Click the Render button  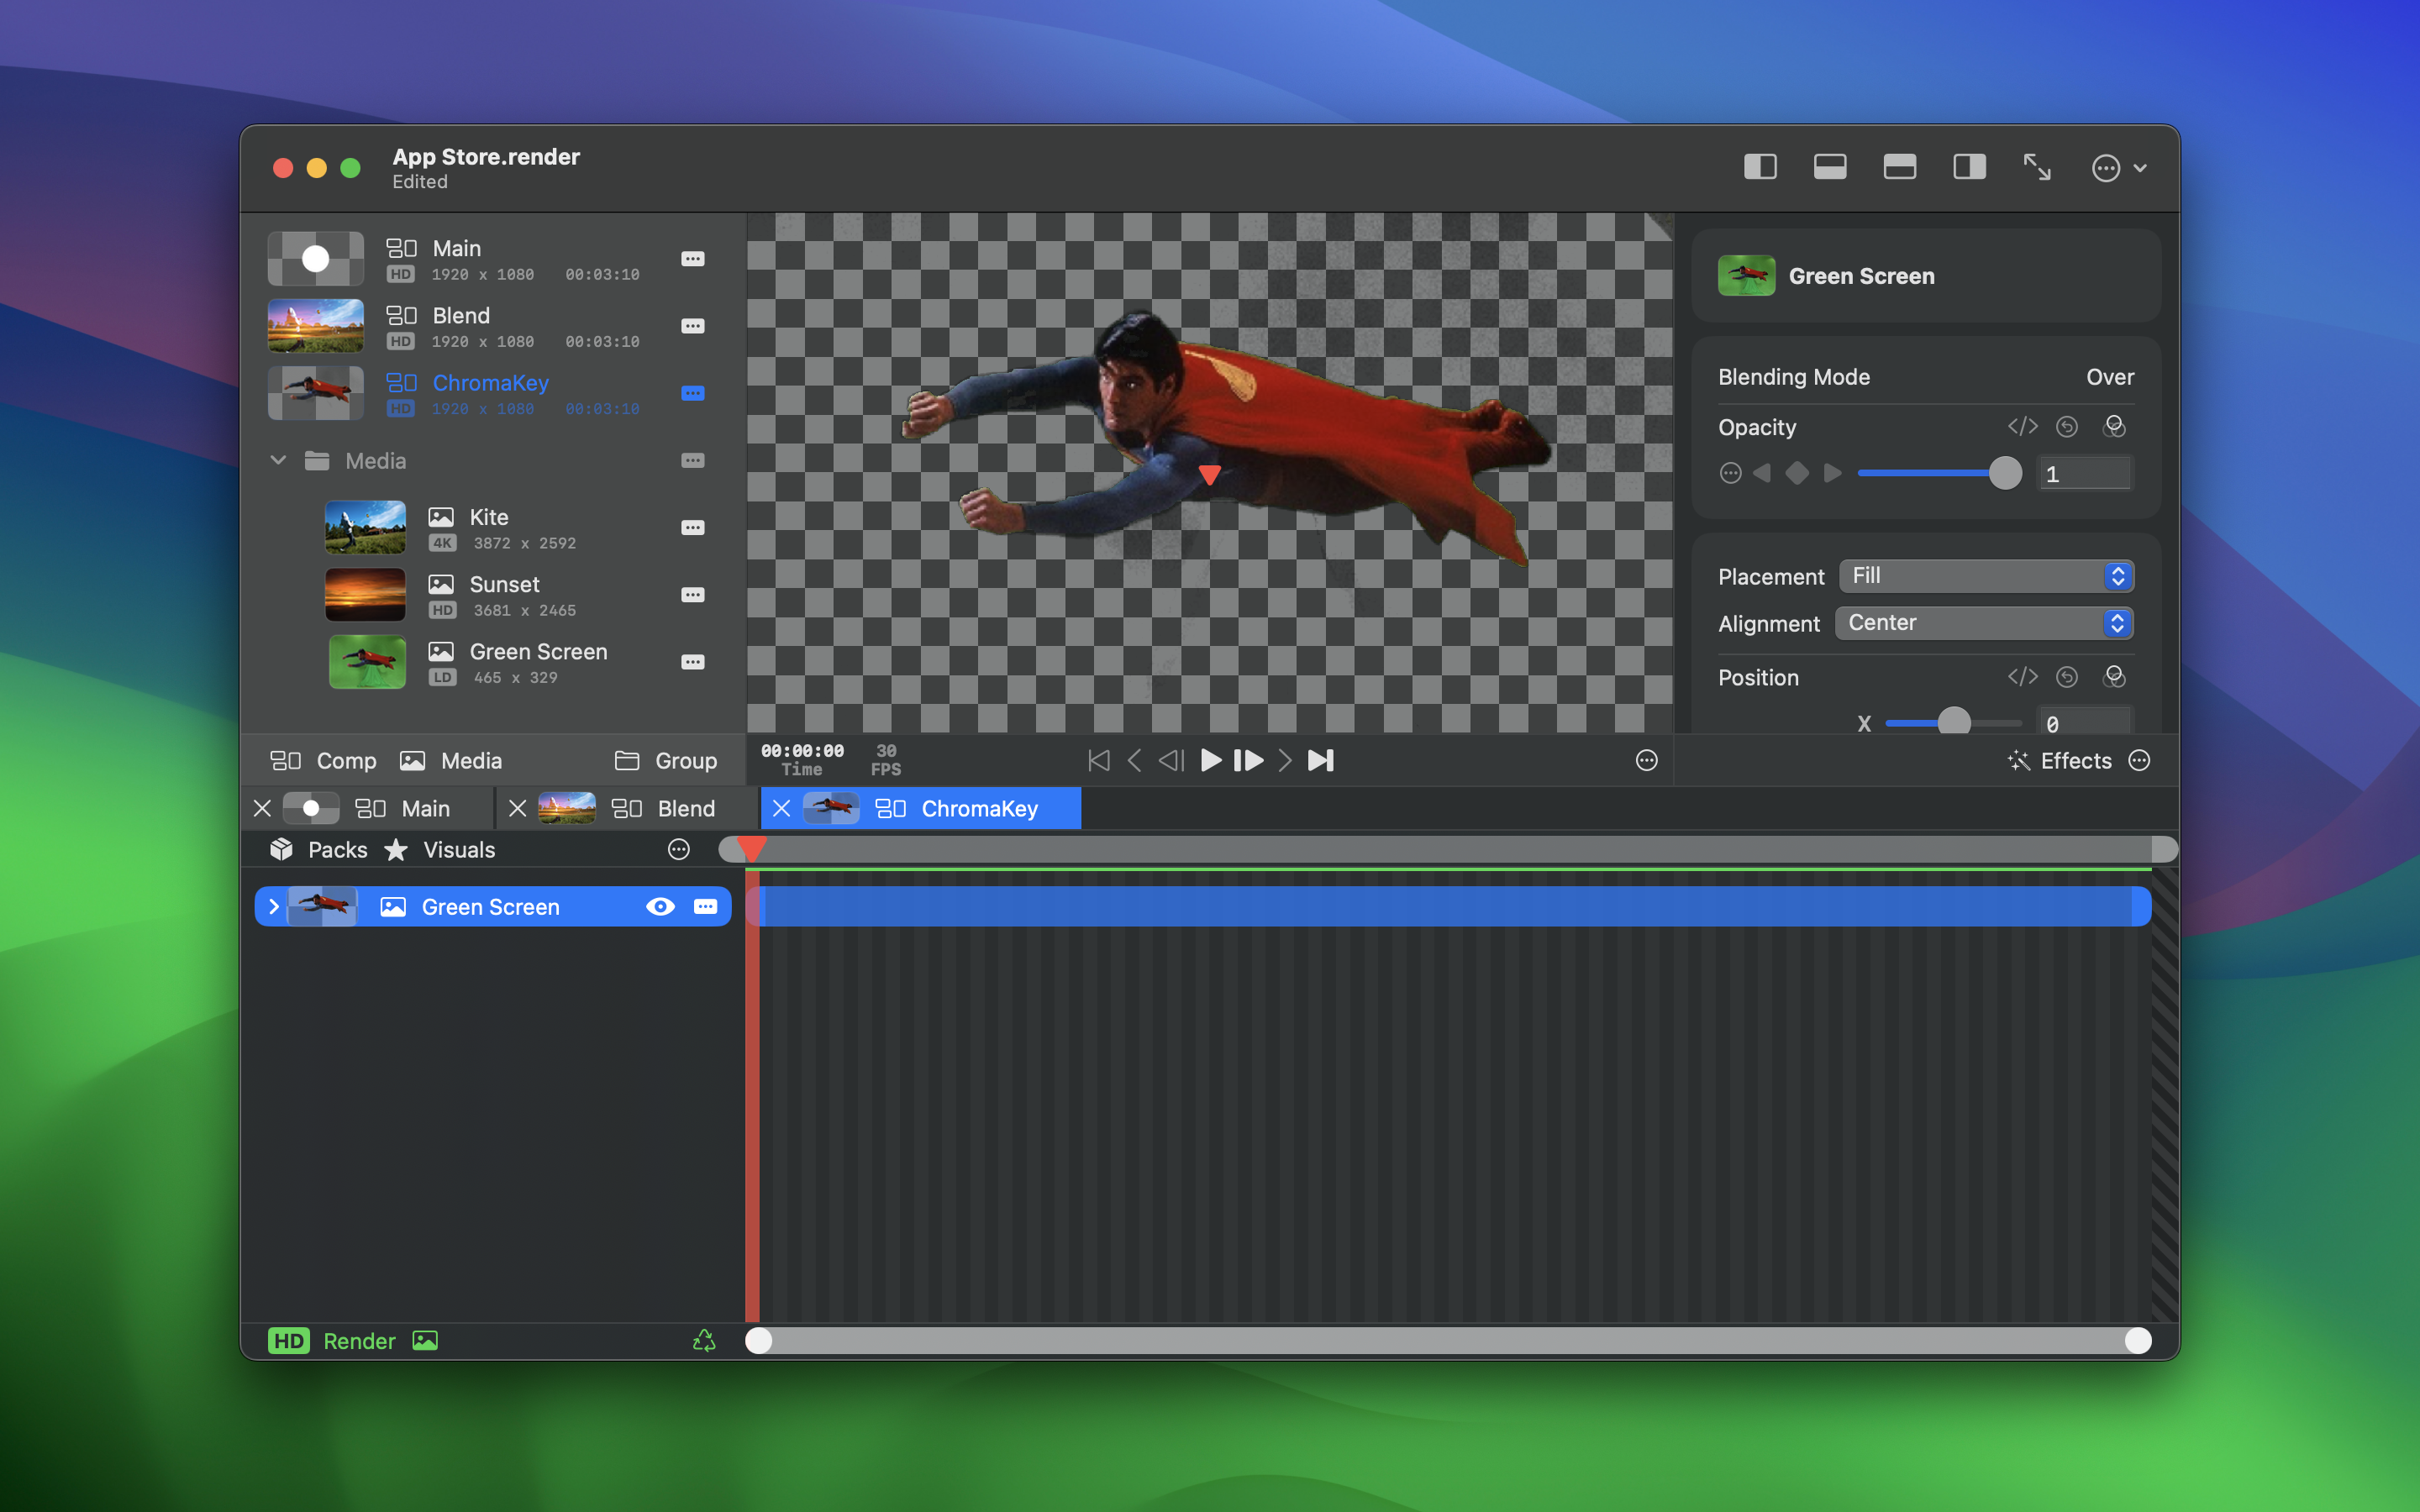(x=358, y=1341)
